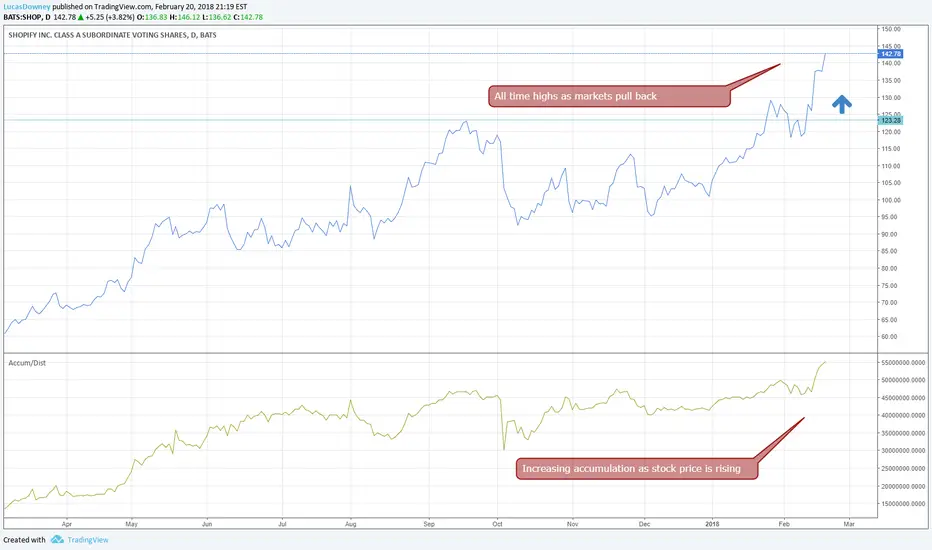
Task: Click the 90.00 price axis label
Action: coord(890,234)
